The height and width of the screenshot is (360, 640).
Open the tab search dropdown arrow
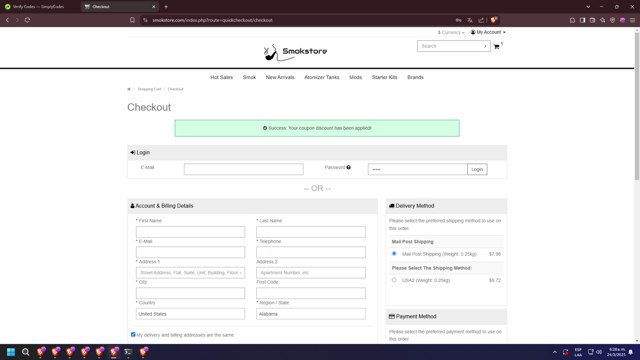click(x=588, y=7)
